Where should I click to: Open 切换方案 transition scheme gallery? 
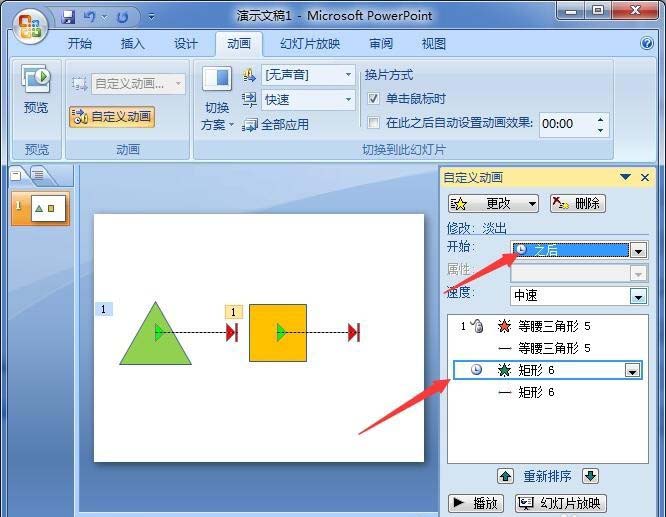(217, 100)
